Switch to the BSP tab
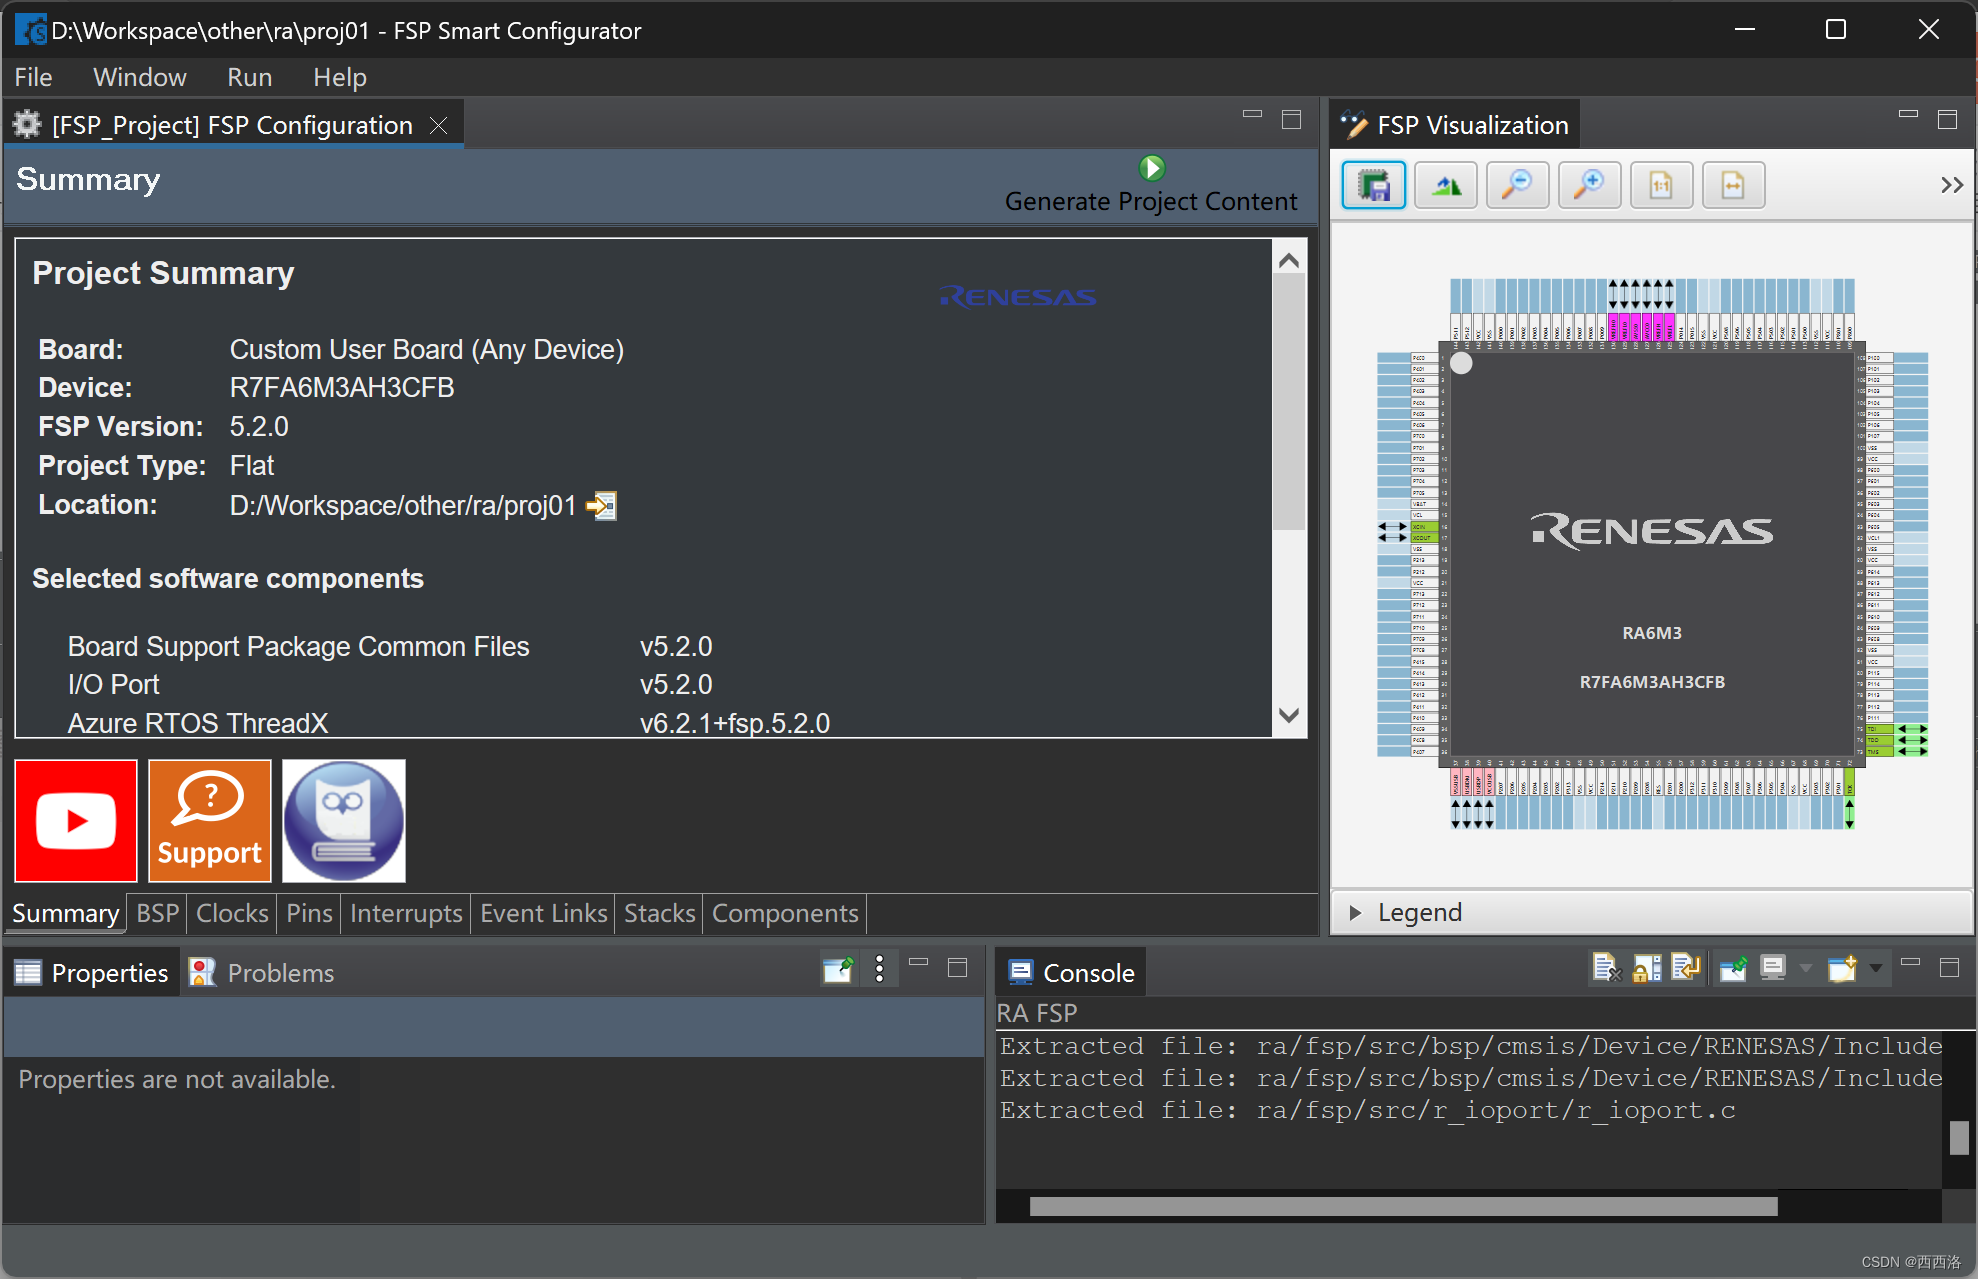1978x1279 pixels. 158,913
